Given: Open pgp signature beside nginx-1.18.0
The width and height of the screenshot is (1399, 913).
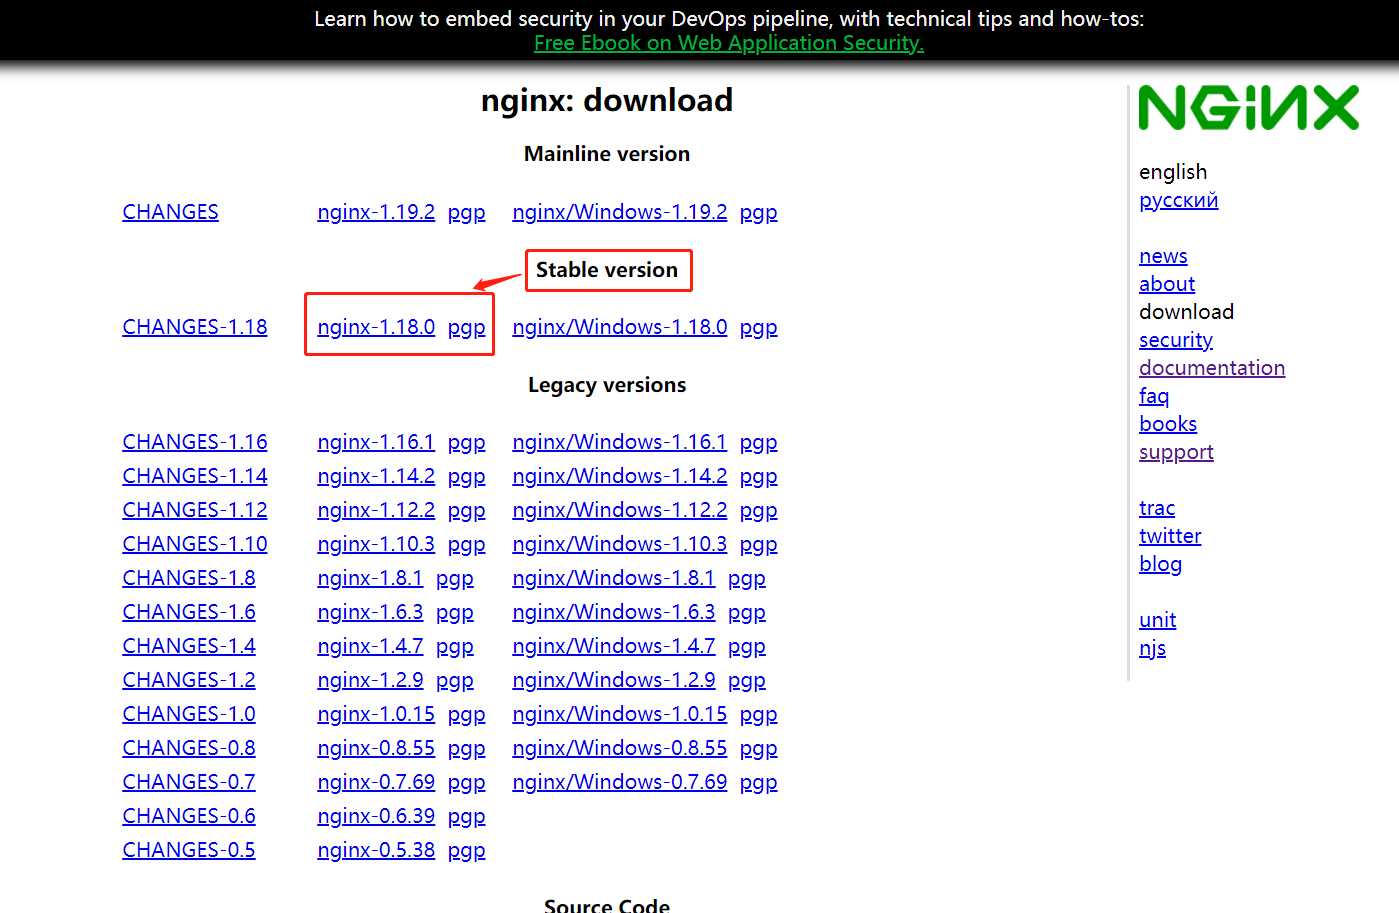Looking at the screenshot, I should (467, 327).
